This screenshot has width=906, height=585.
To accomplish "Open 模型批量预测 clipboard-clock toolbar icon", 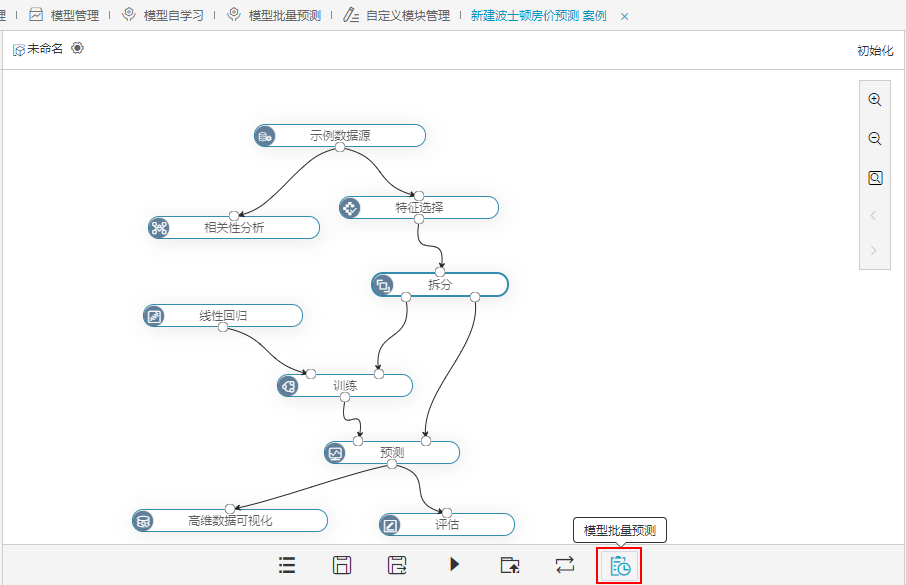I will pos(619,565).
